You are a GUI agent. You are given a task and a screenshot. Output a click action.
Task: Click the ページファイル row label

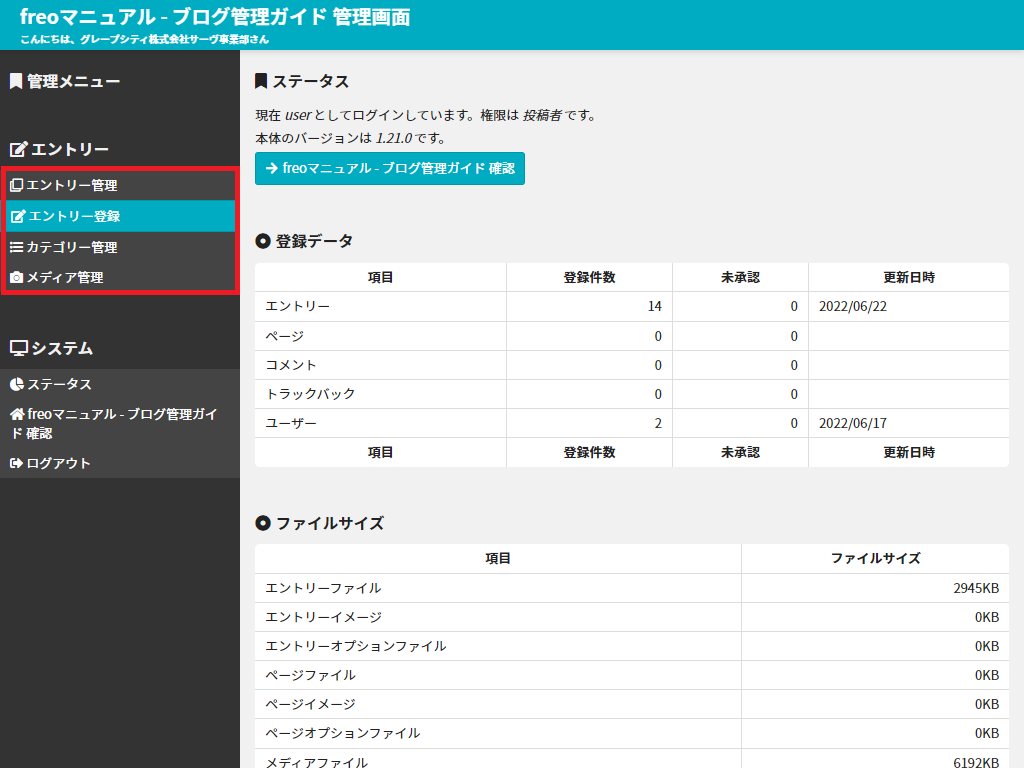point(310,675)
